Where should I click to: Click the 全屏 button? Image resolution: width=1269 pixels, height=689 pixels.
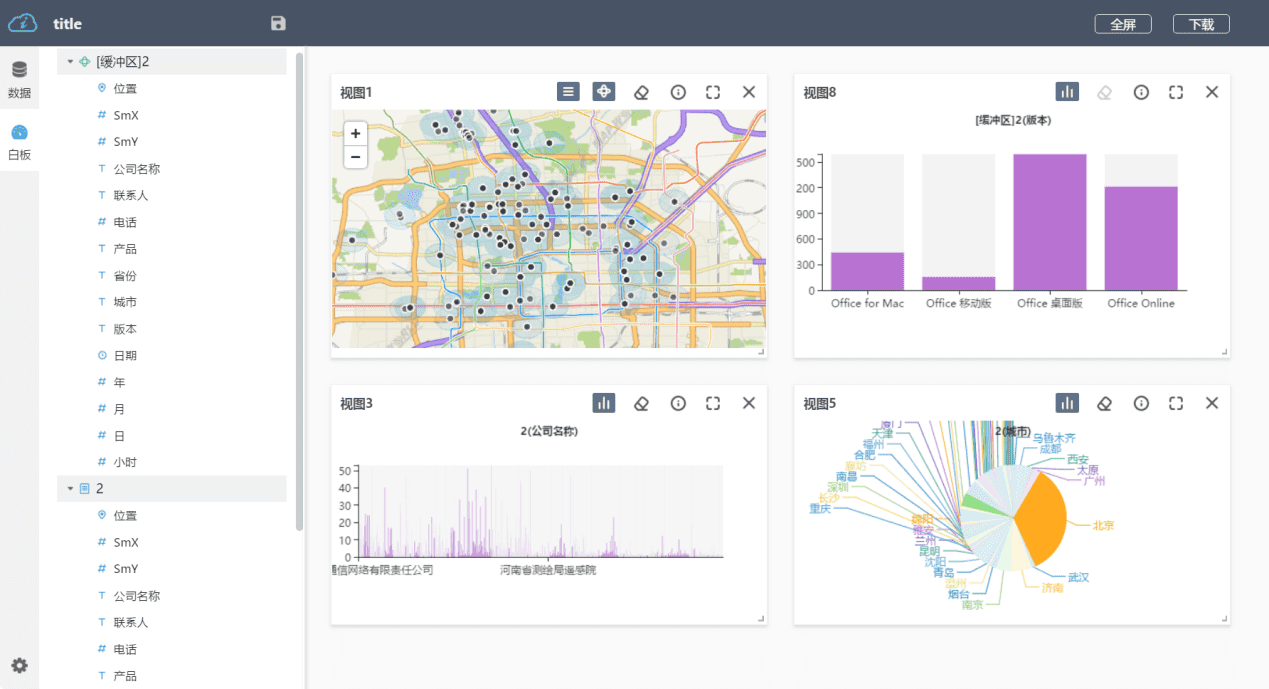click(x=1123, y=24)
